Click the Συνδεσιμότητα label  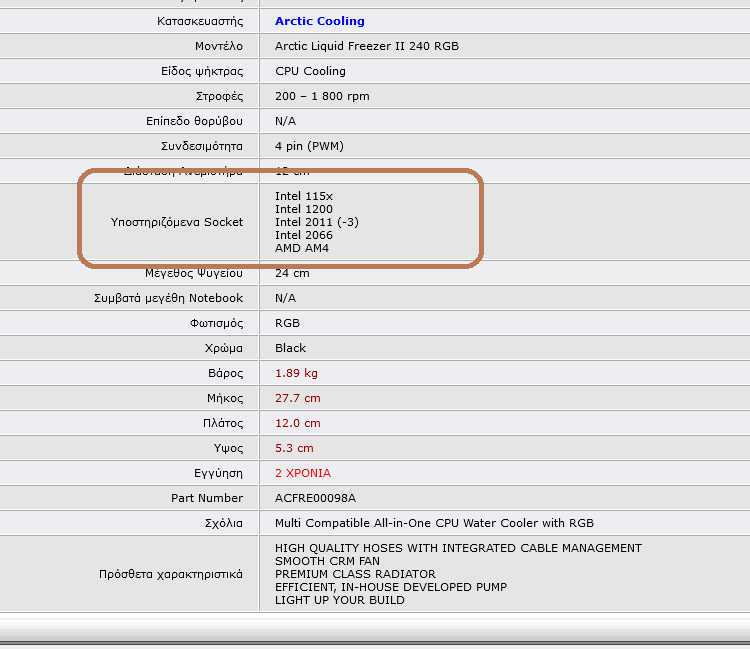202,146
